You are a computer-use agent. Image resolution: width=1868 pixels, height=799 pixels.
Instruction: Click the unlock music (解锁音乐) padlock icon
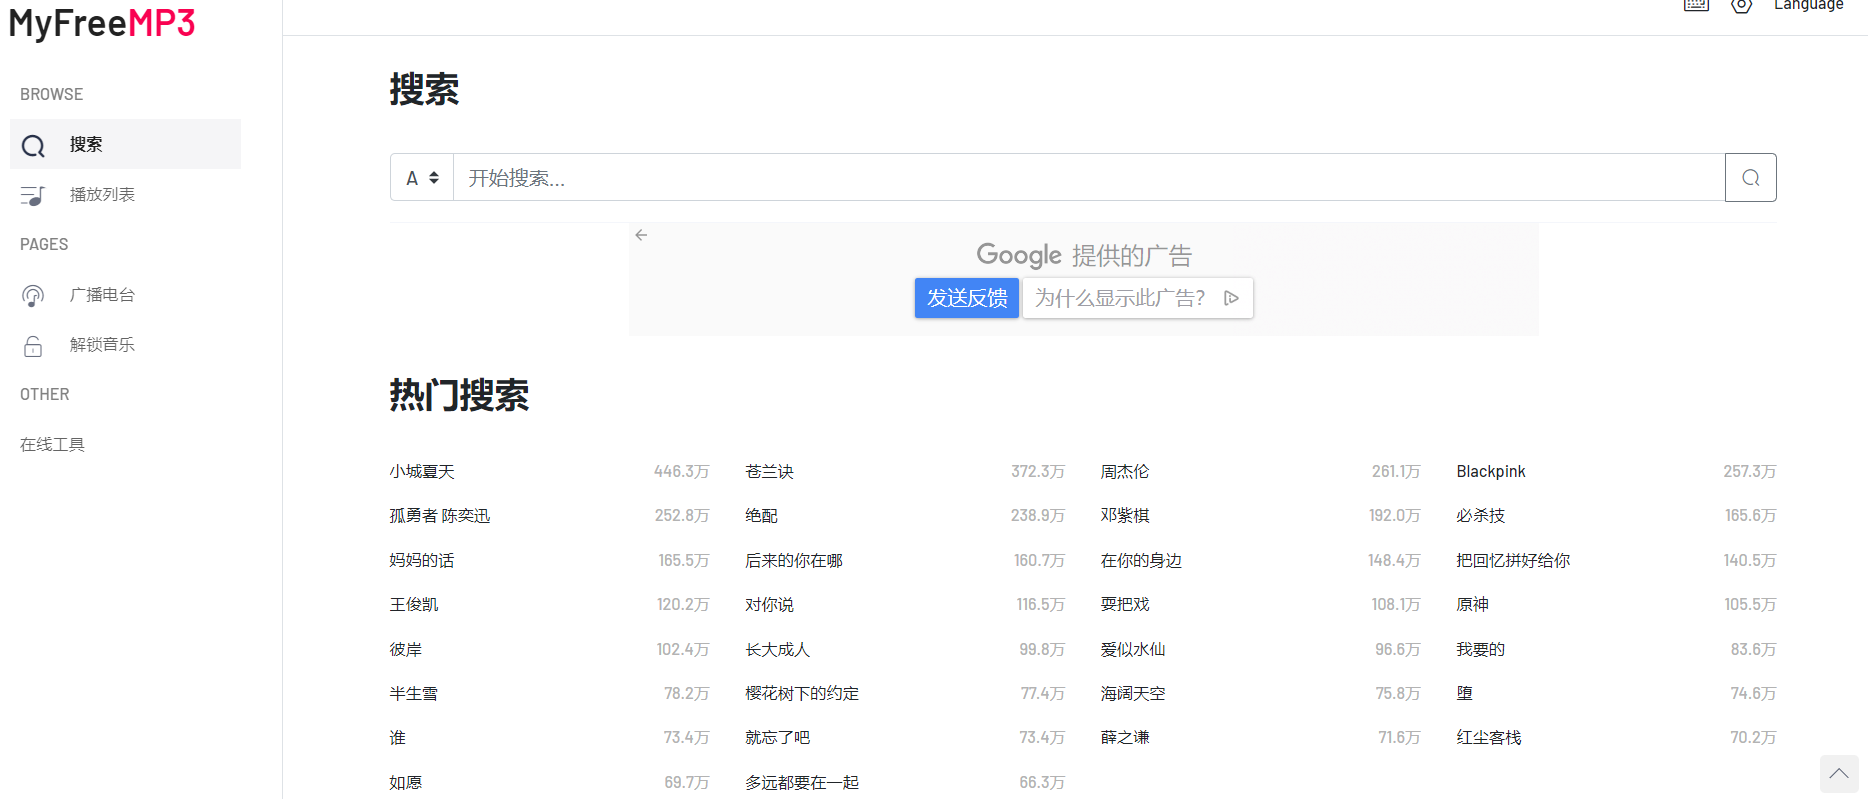[x=33, y=346]
